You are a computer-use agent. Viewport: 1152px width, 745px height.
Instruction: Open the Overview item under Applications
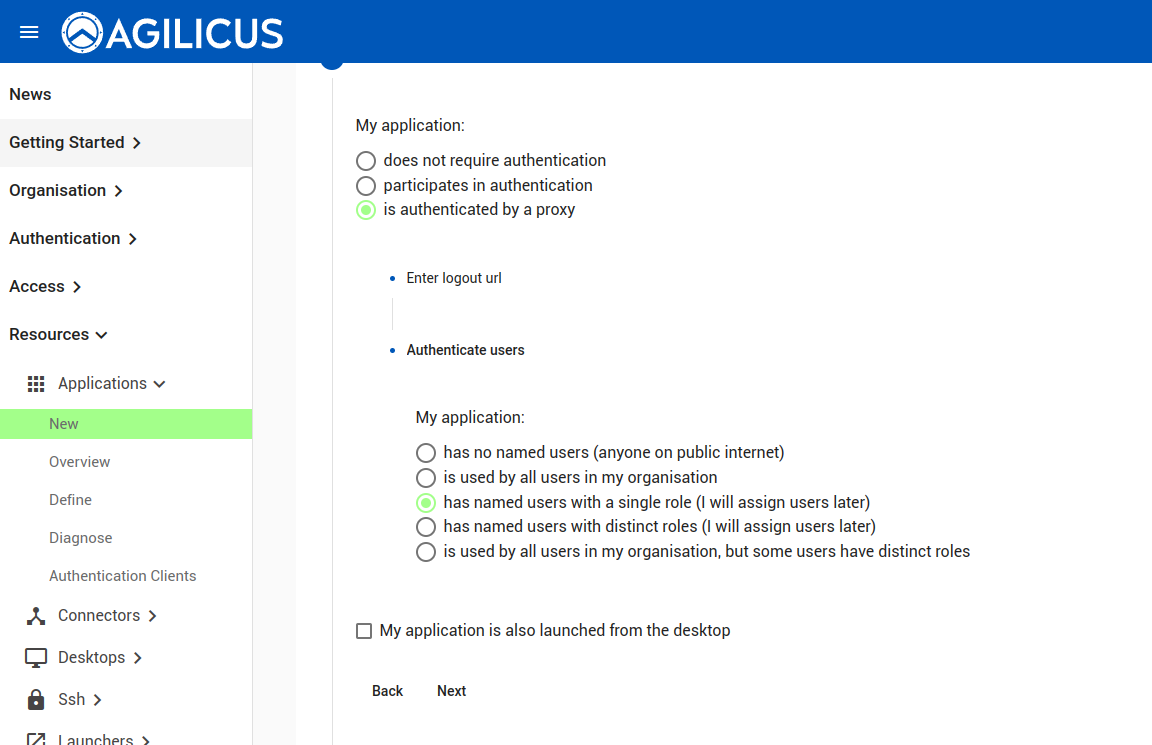point(80,462)
